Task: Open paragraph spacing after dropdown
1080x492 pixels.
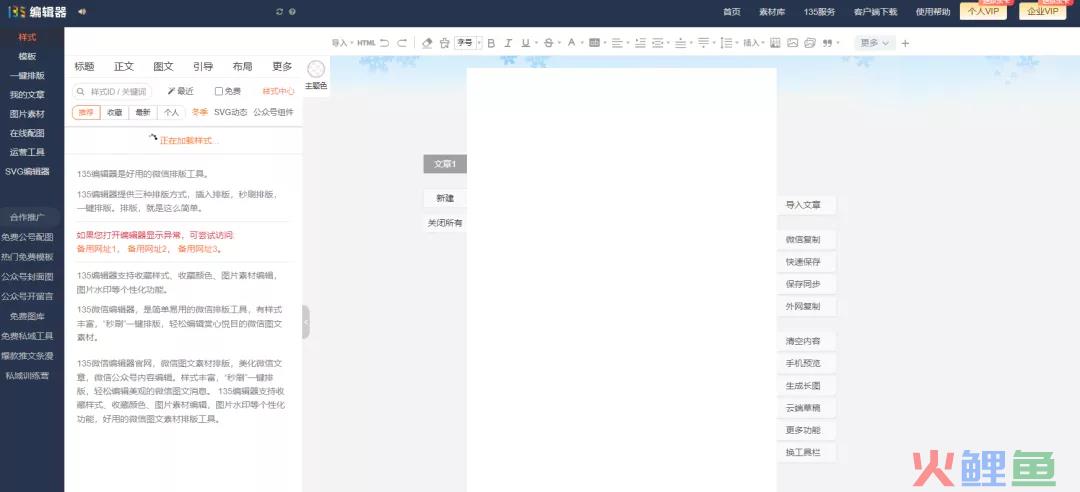Action: point(705,43)
